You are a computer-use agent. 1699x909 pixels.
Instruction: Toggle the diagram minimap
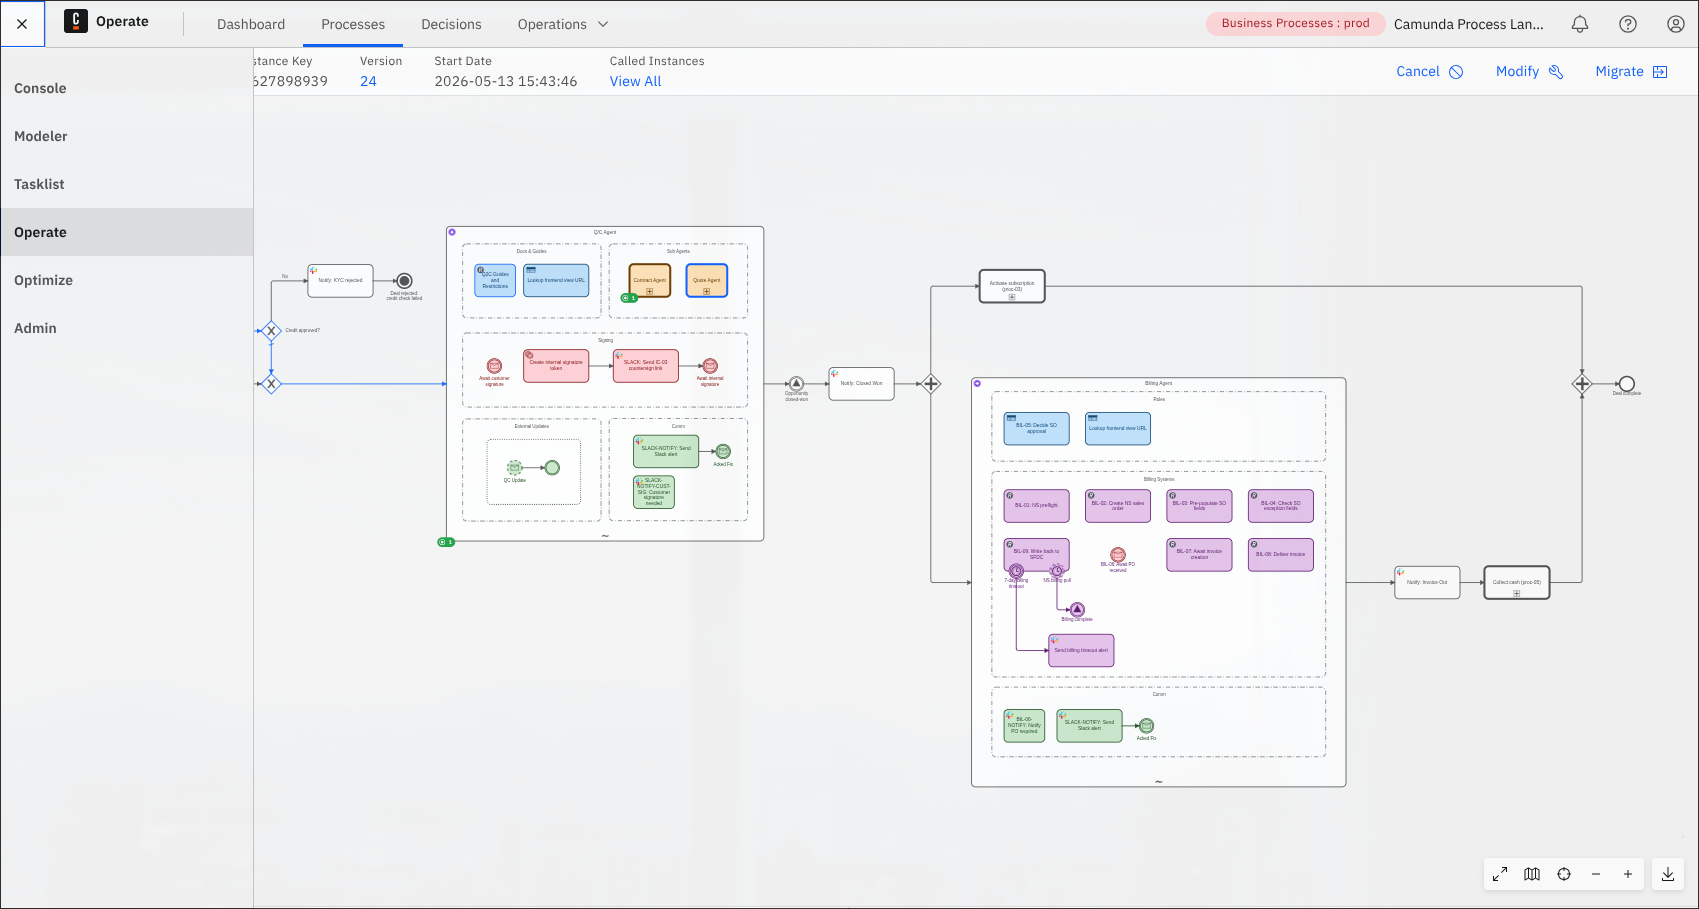[x=1532, y=874]
